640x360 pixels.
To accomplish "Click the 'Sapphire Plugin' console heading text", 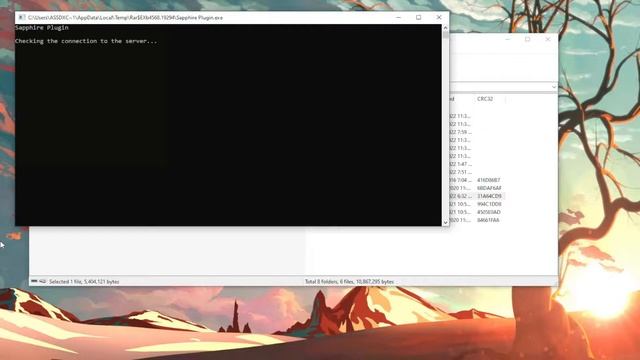I will point(42,28).
